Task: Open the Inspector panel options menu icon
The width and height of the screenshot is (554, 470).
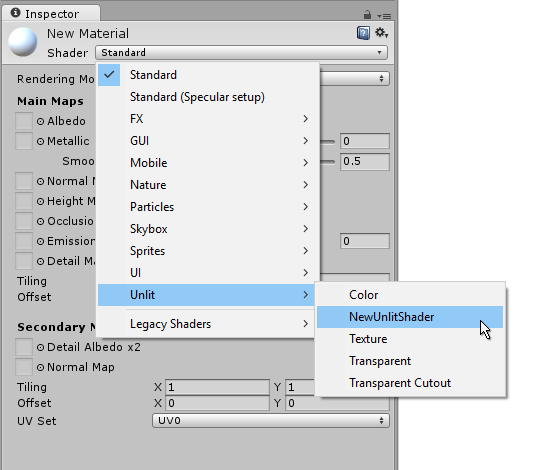Action: (384, 16)
